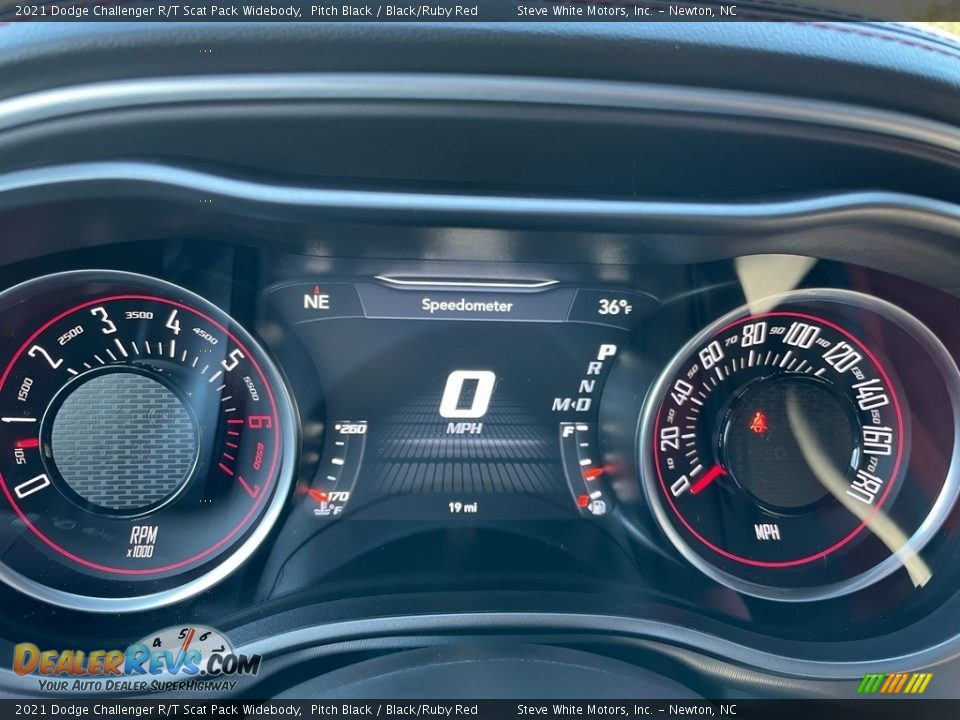
Task: Click the '19 mi' odometer value
Action: pos(463,507)
